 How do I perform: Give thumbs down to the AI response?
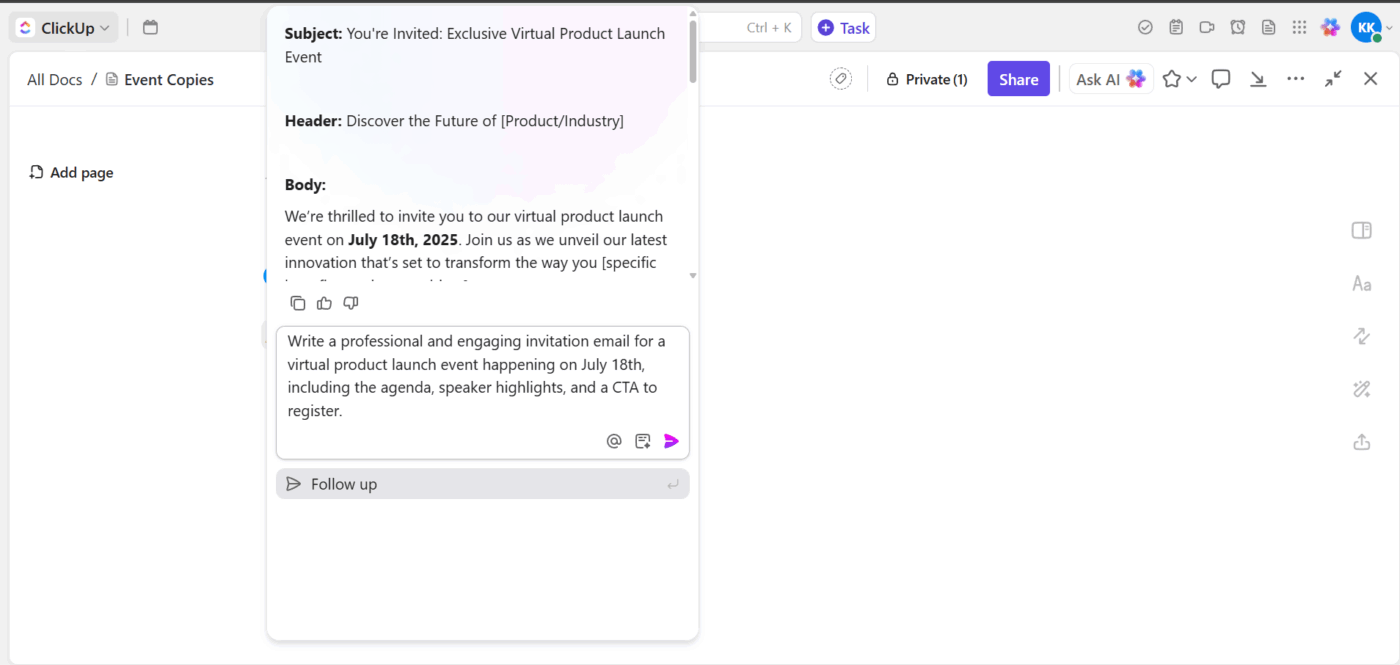[350, 302]
